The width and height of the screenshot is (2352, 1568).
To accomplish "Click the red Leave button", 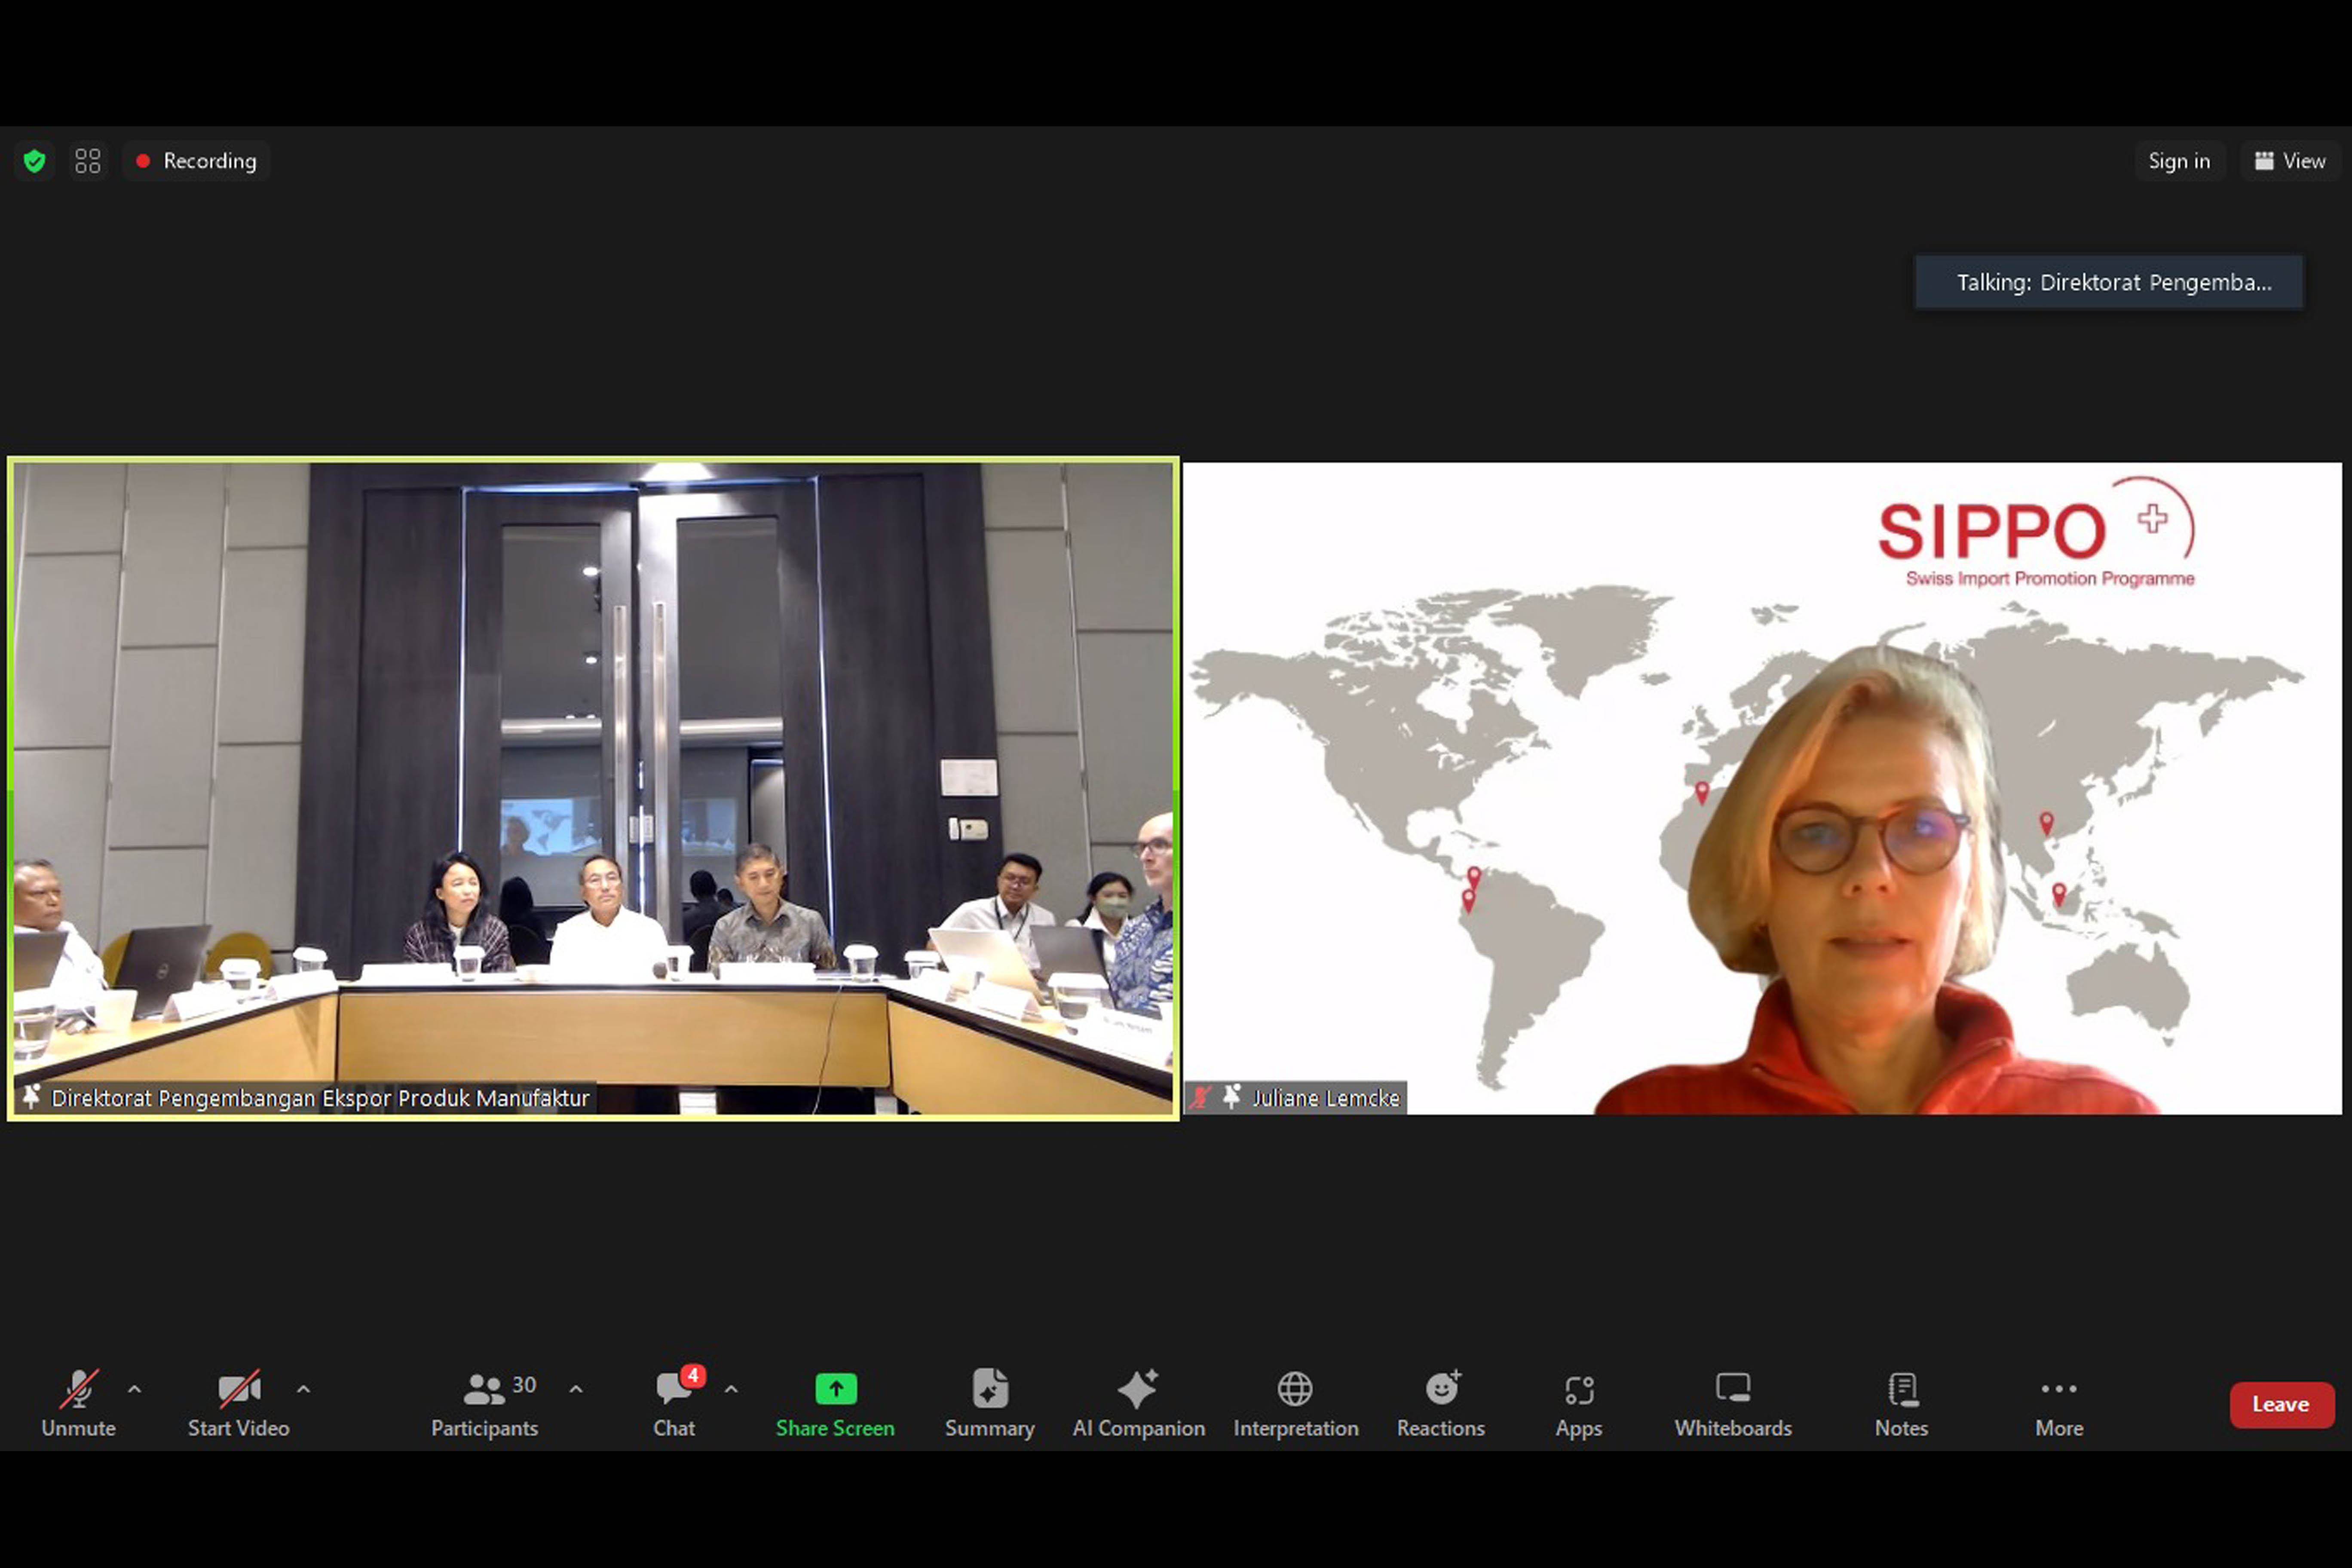I will [x=2282, y=1405].
